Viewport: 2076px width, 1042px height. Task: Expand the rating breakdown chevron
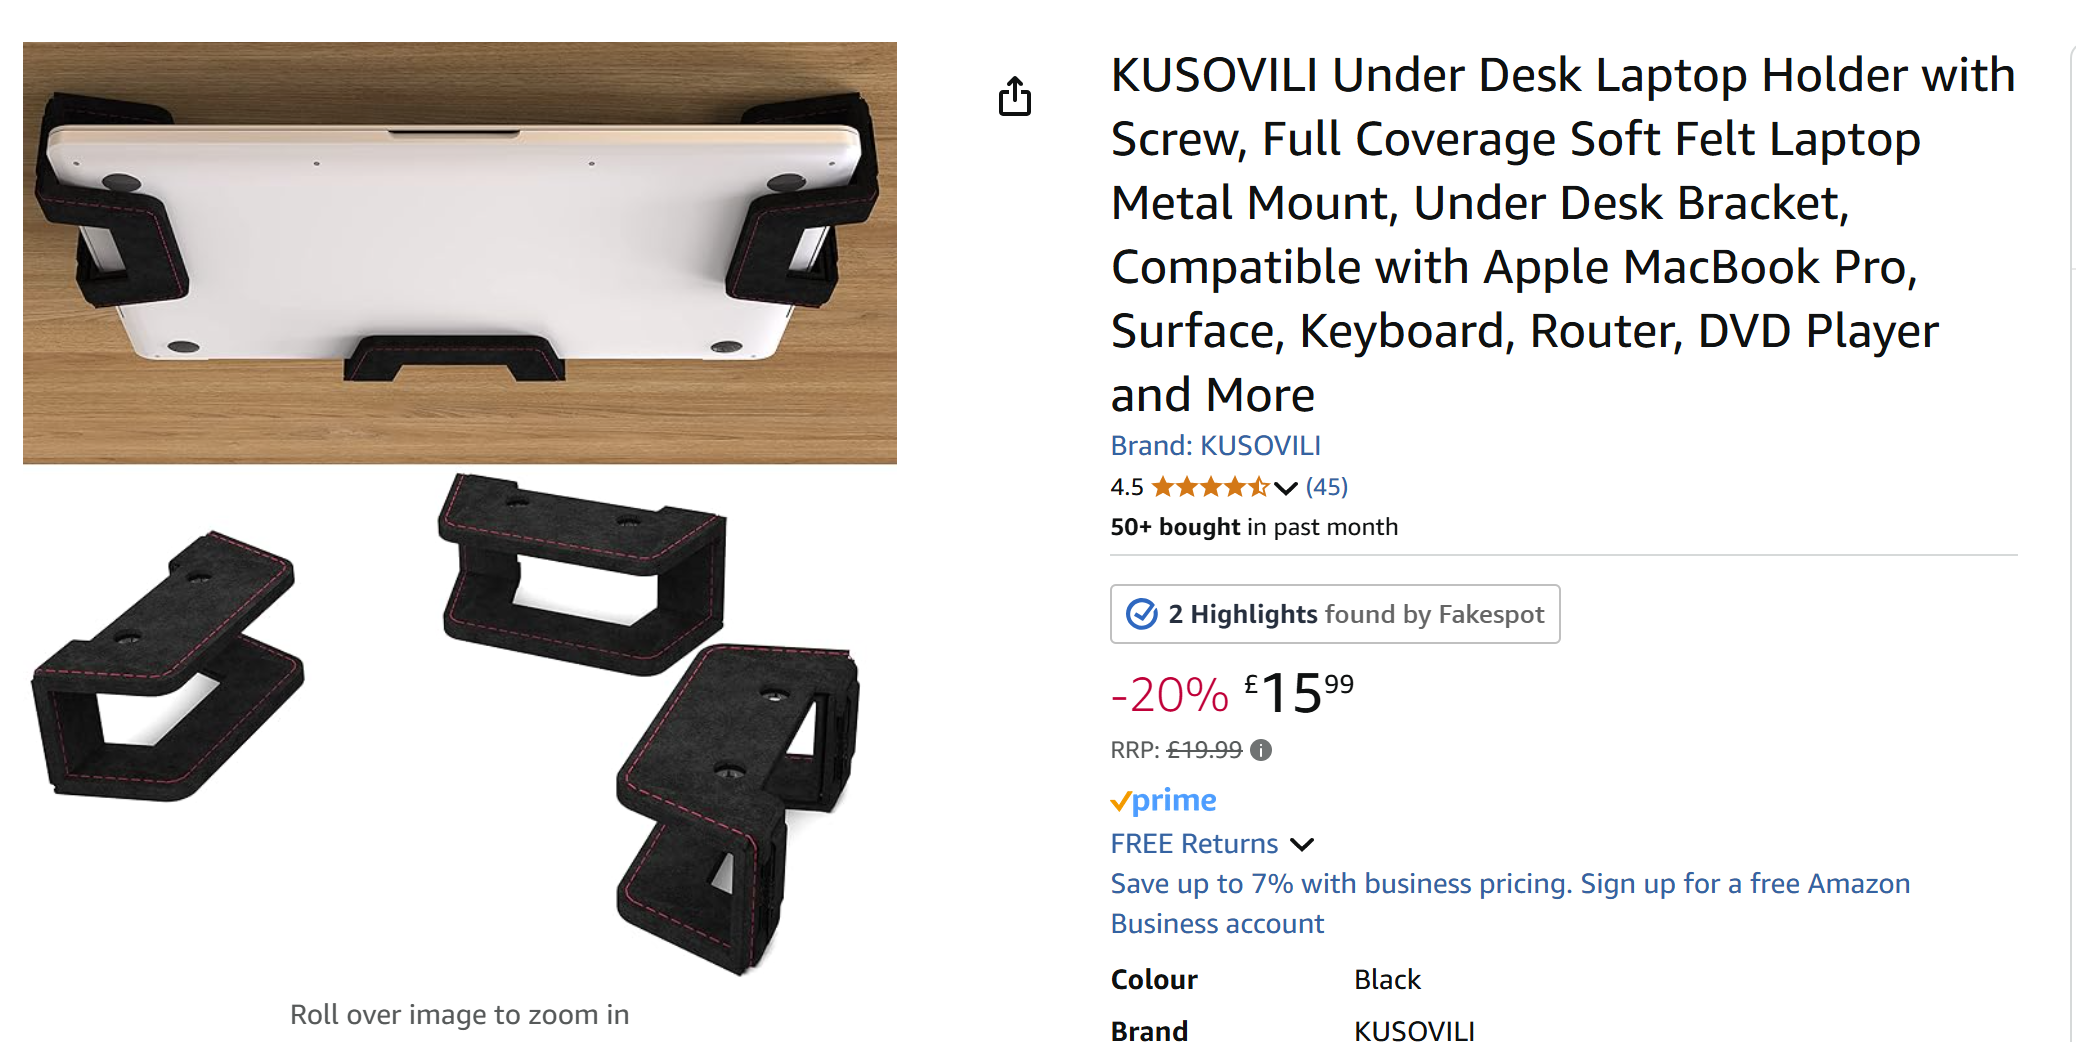(x=1286, y=488)
